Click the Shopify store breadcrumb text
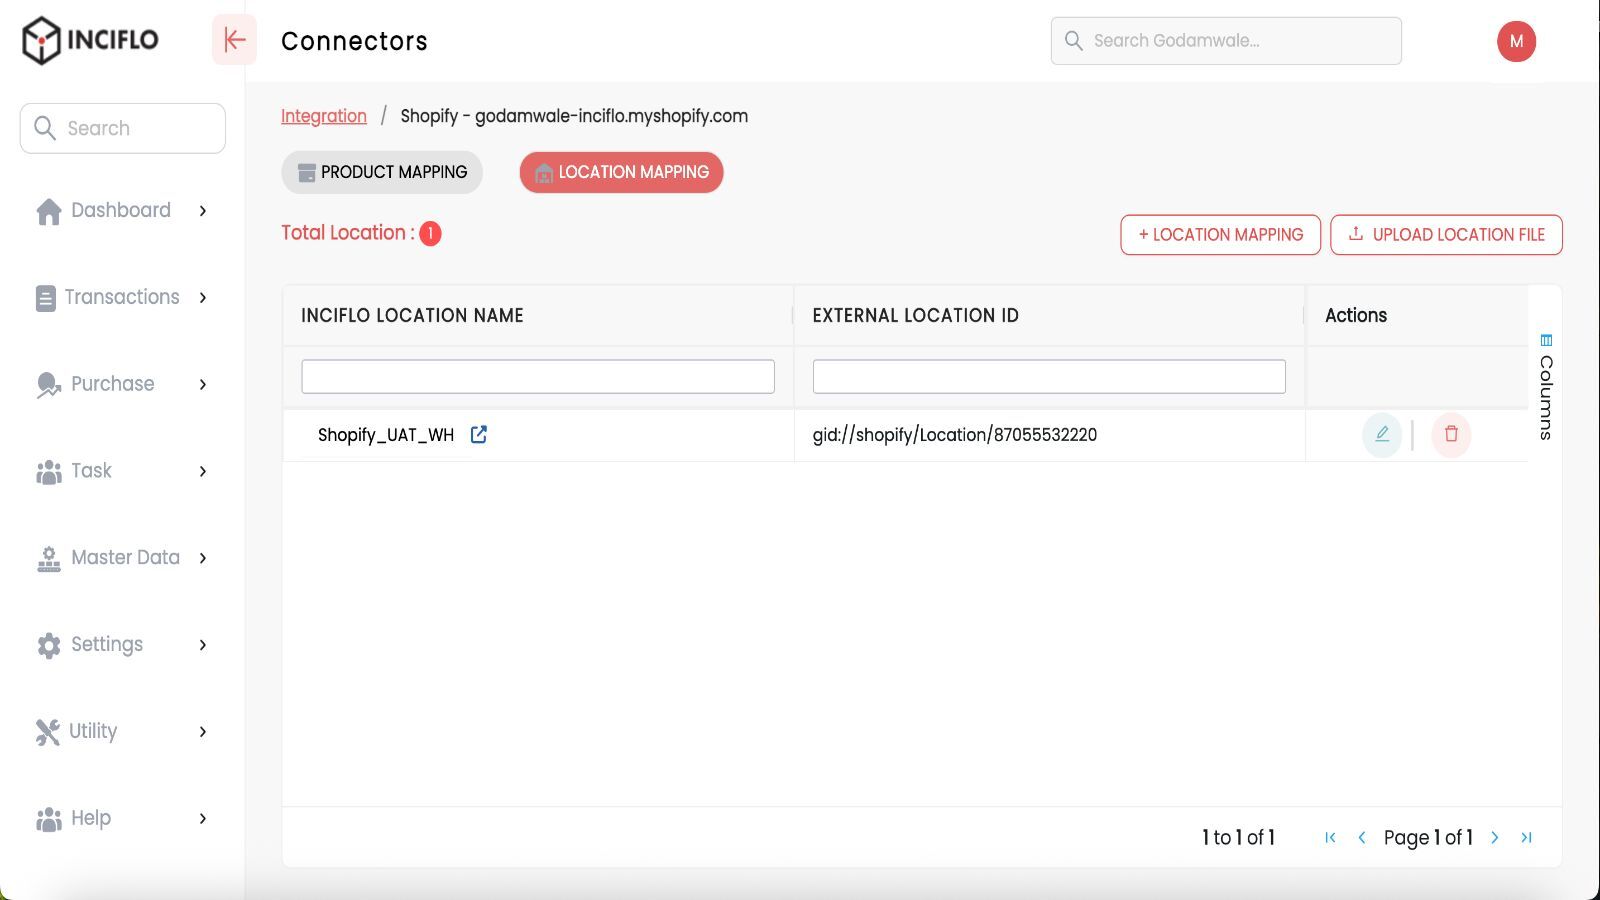This screenshot has height=900, width=1600. point(574,116)
